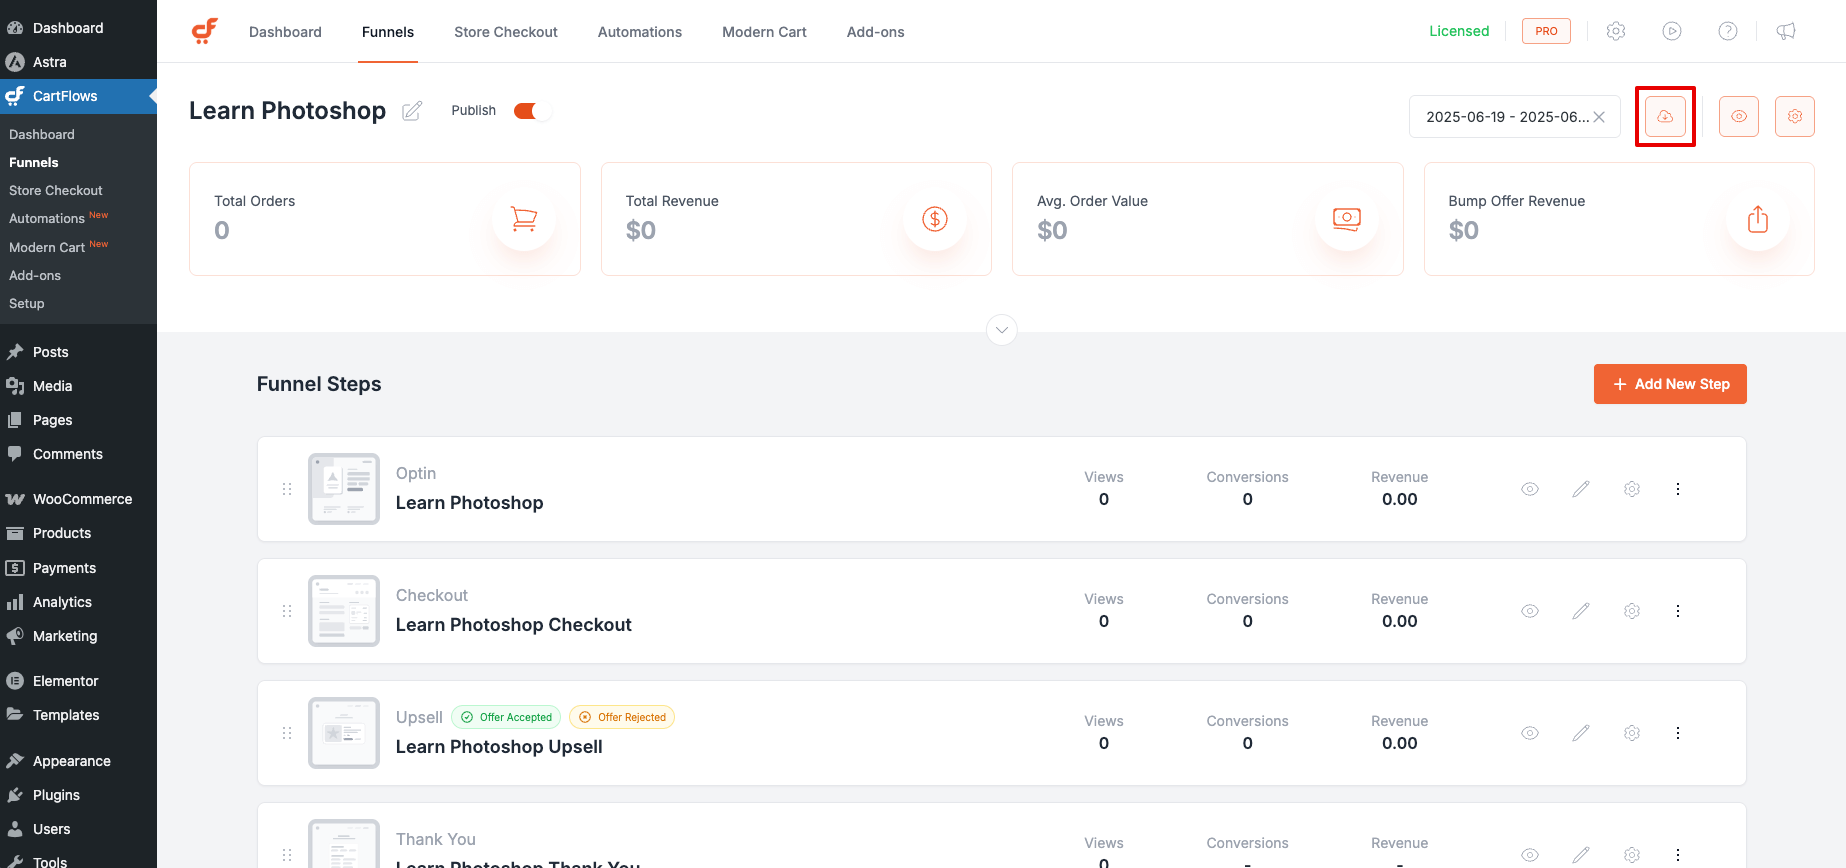View Optin step with eye icon
Image resolution: width=1846 pixels, height=868 pixels.
click(x=1530, y=489)
